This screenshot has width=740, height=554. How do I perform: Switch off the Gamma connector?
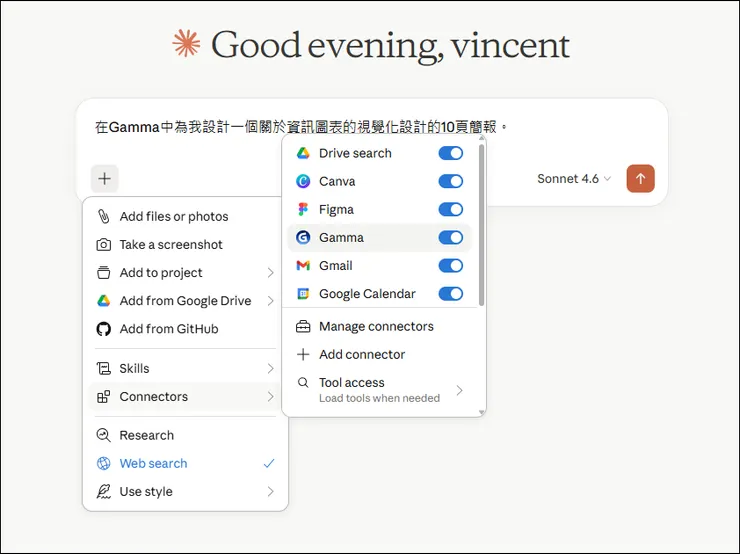coord(451,237)
